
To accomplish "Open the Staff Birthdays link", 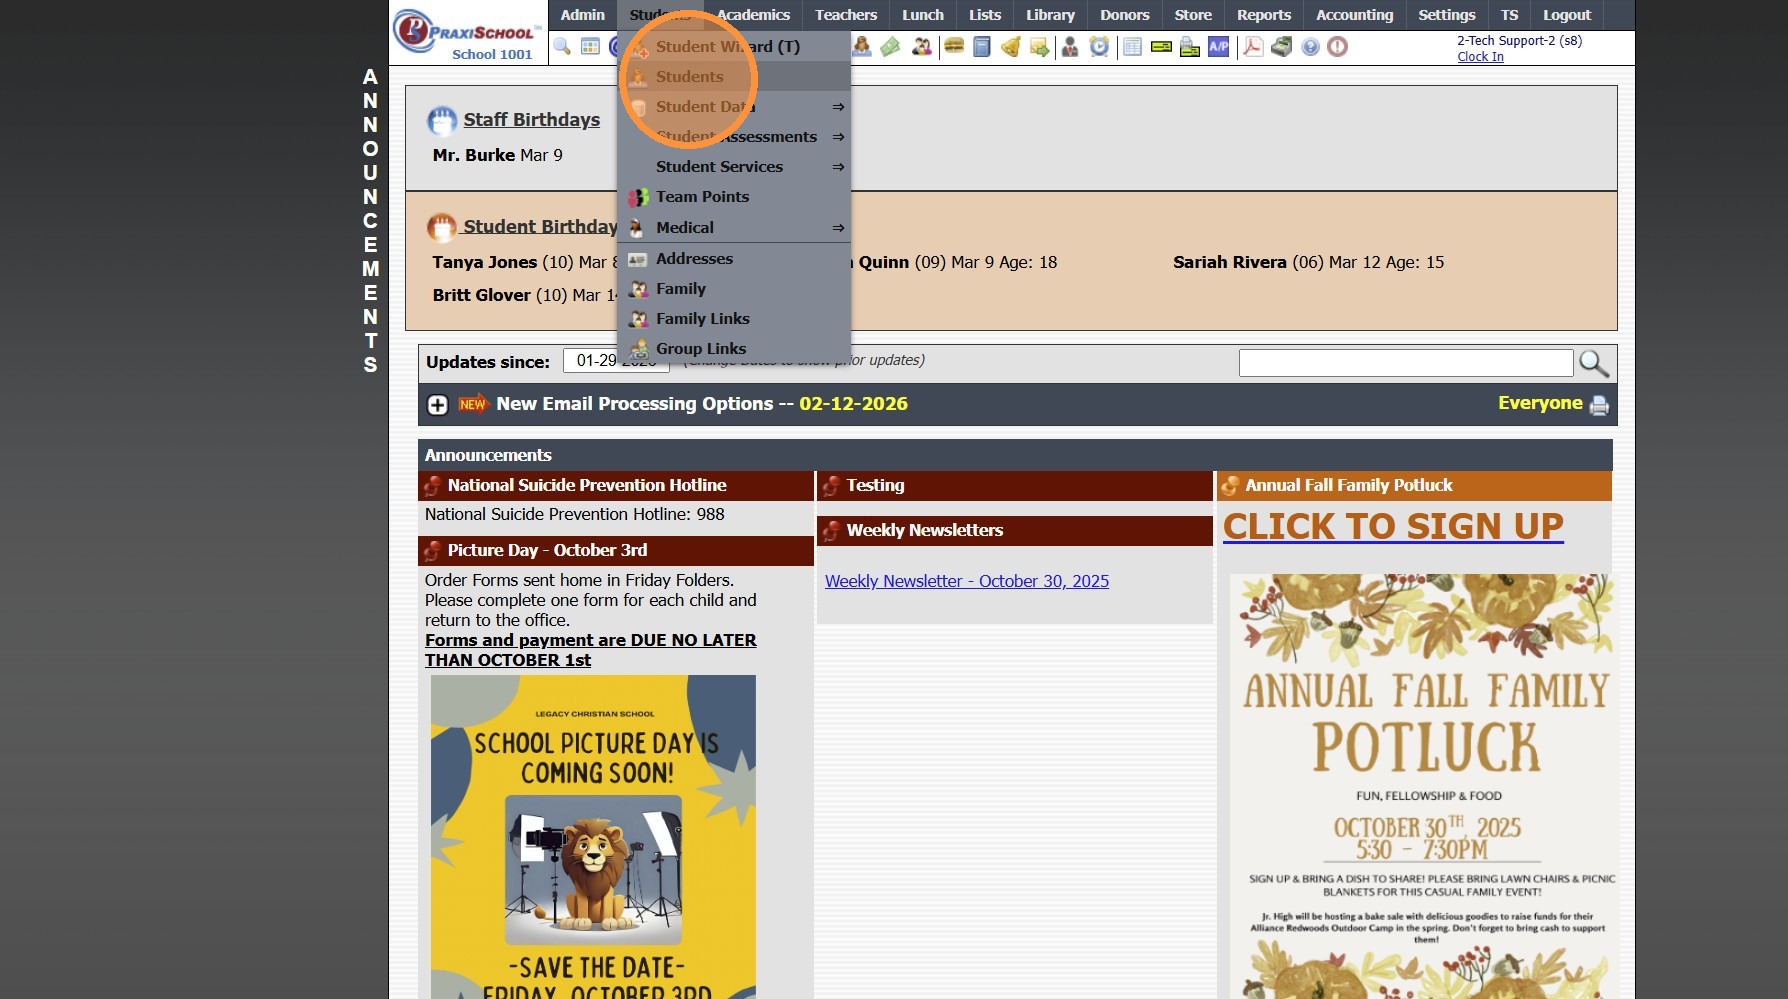I will 531,120.
